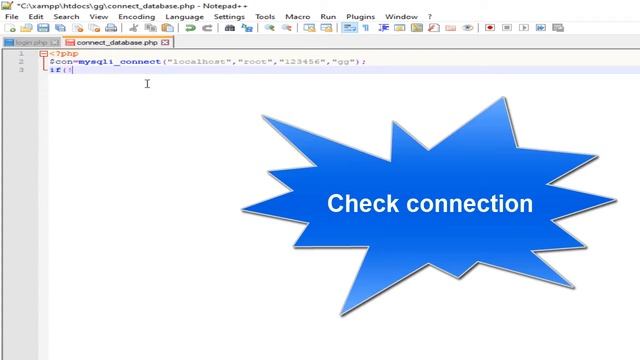Screen dimensions: 640x360
Task: Play back the recorded macro
Action: point(524,28)
